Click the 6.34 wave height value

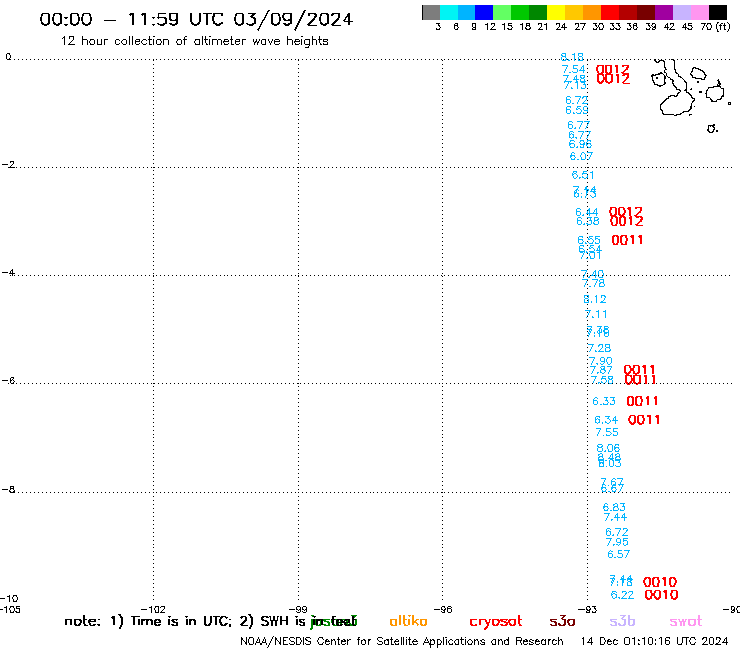tap(606, 420)
